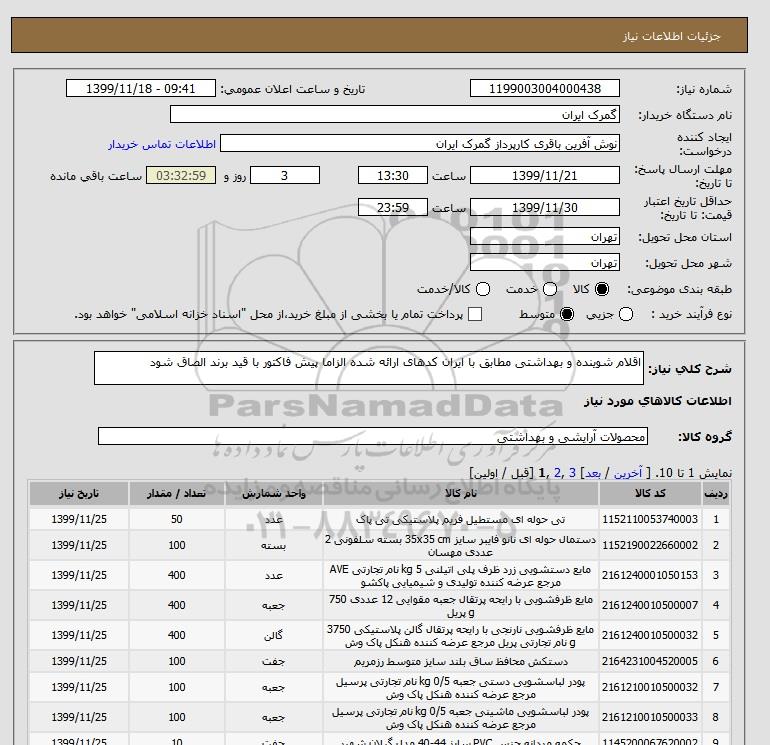Click the 13:30 time field
Viewport: 770px width, 745px height.
point(393,175)
